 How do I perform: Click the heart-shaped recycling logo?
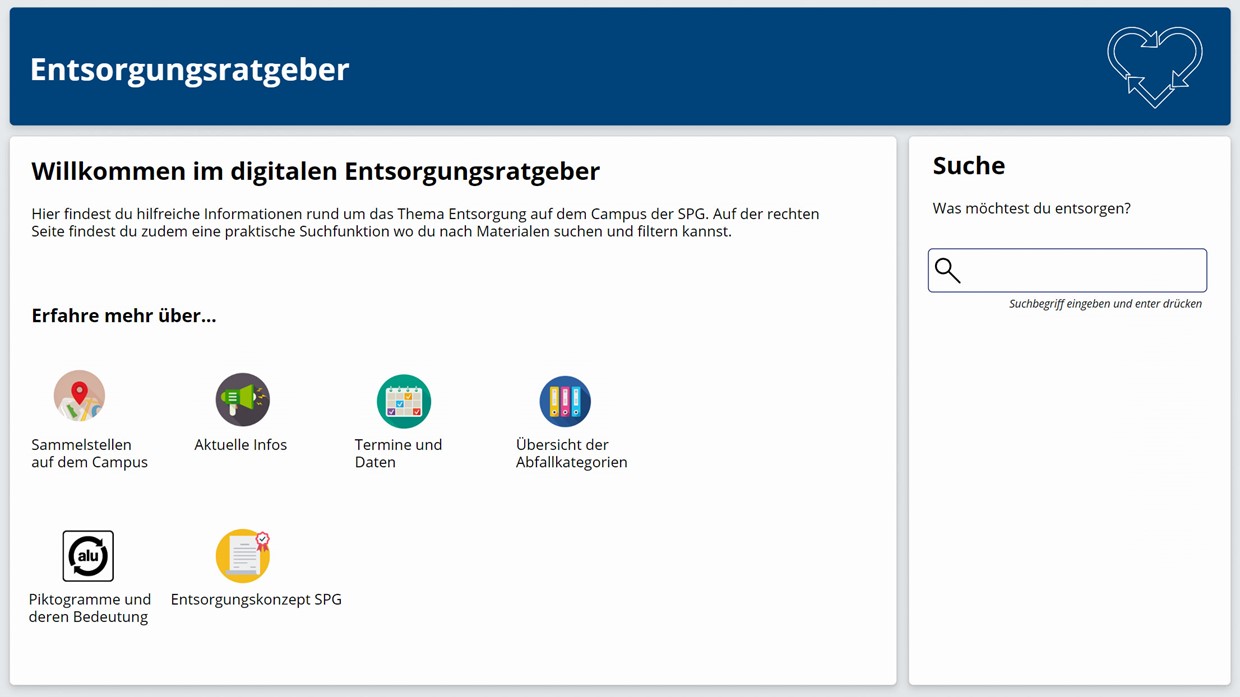pos(1154,66)
